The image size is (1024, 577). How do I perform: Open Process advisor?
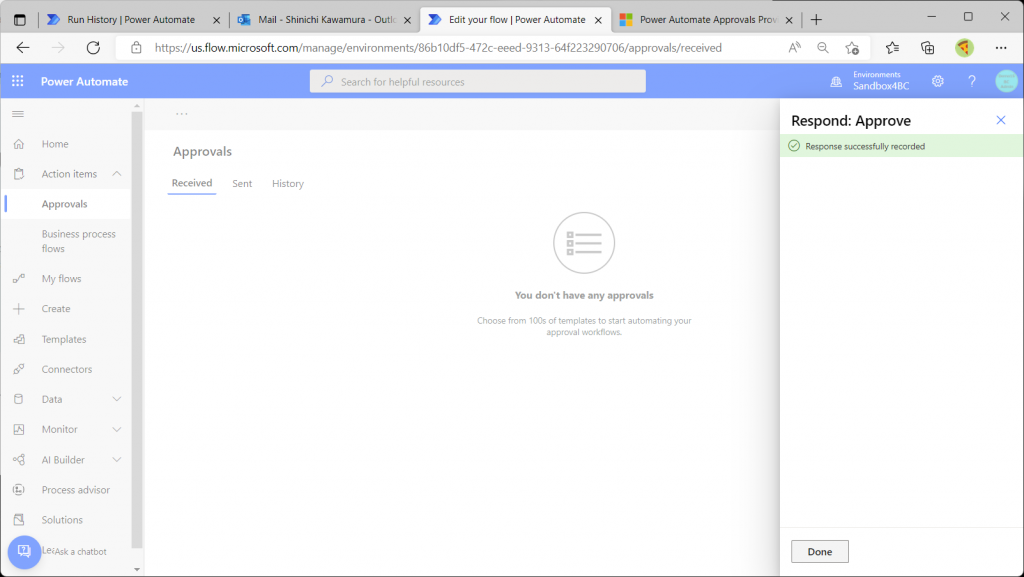(x=76, y=490)
